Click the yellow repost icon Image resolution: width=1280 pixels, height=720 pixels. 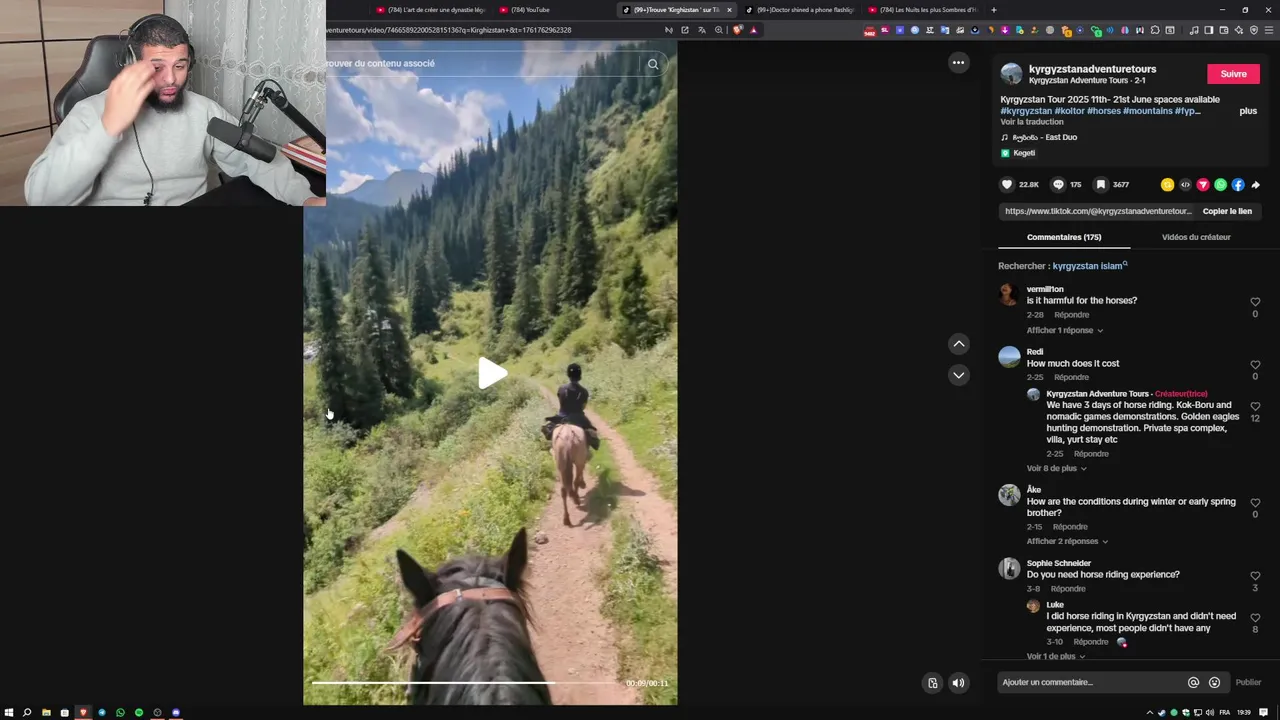click(1167, 185)
